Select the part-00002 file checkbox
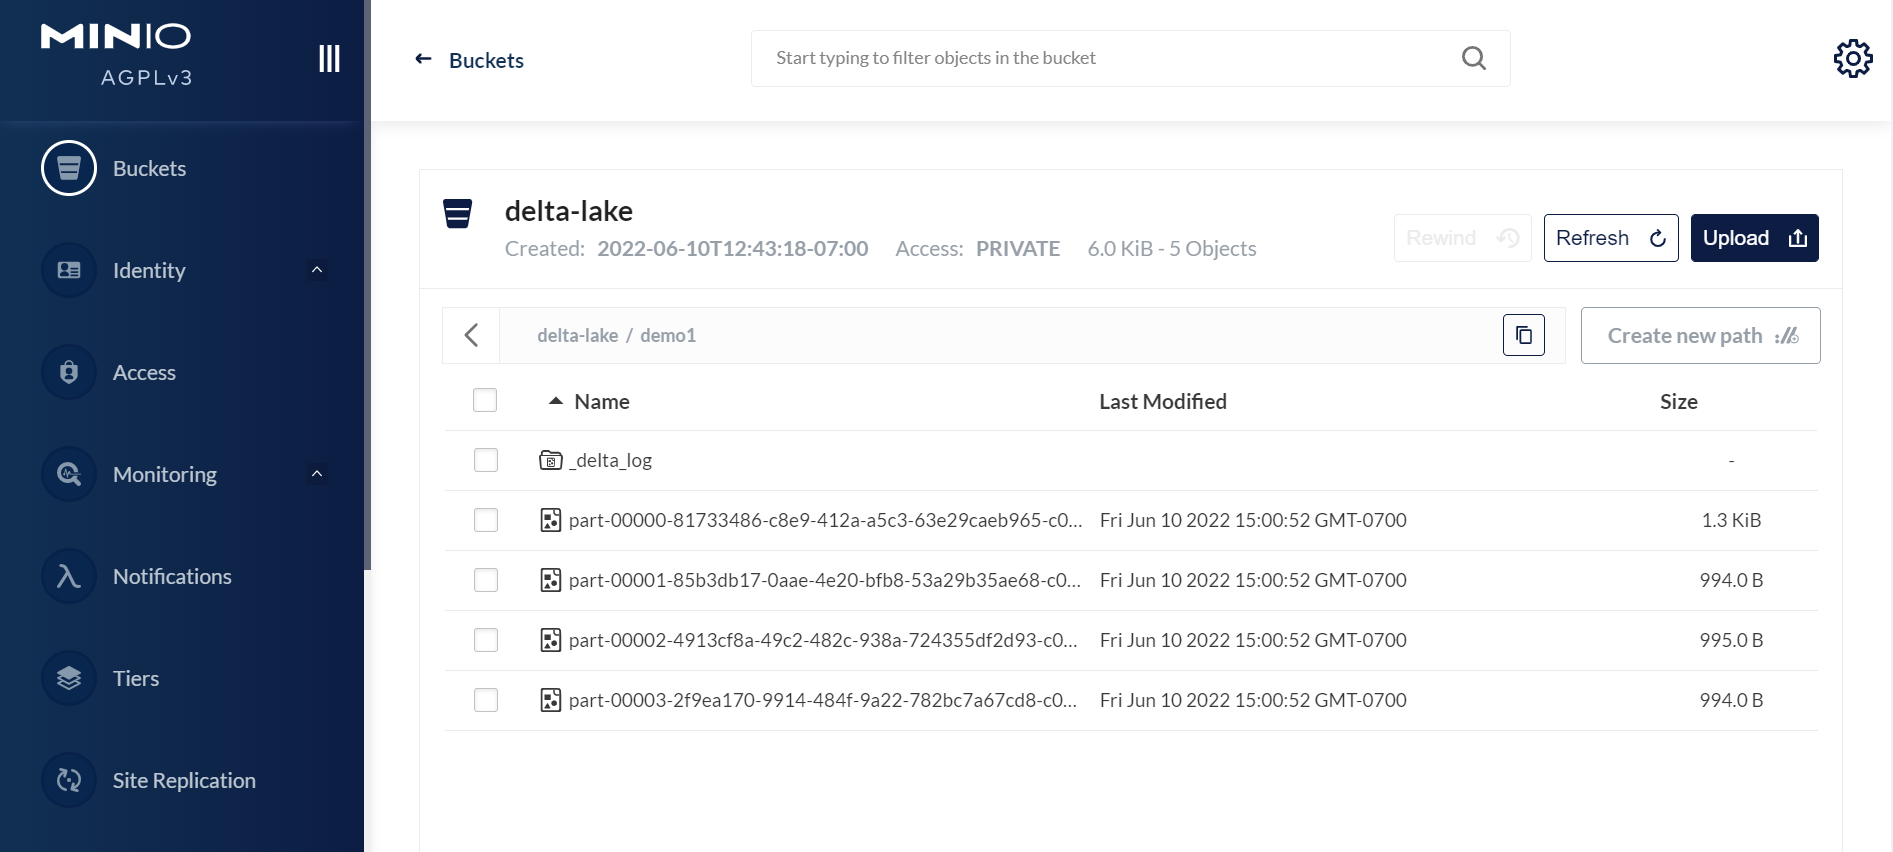 [486, 640]
